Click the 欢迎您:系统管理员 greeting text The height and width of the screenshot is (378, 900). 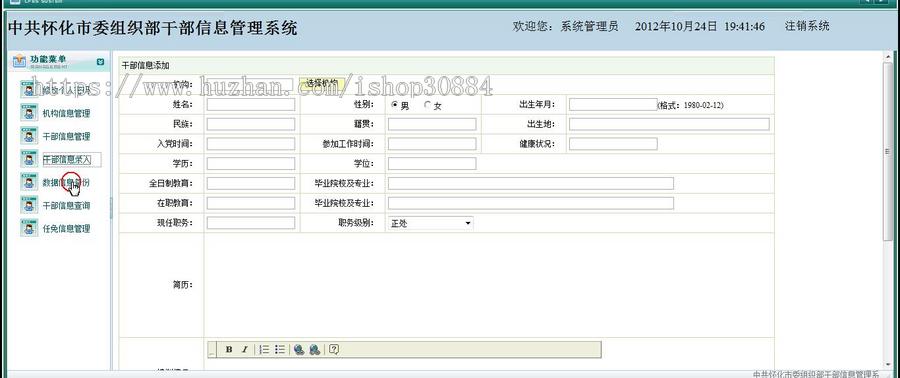[565, 26]
